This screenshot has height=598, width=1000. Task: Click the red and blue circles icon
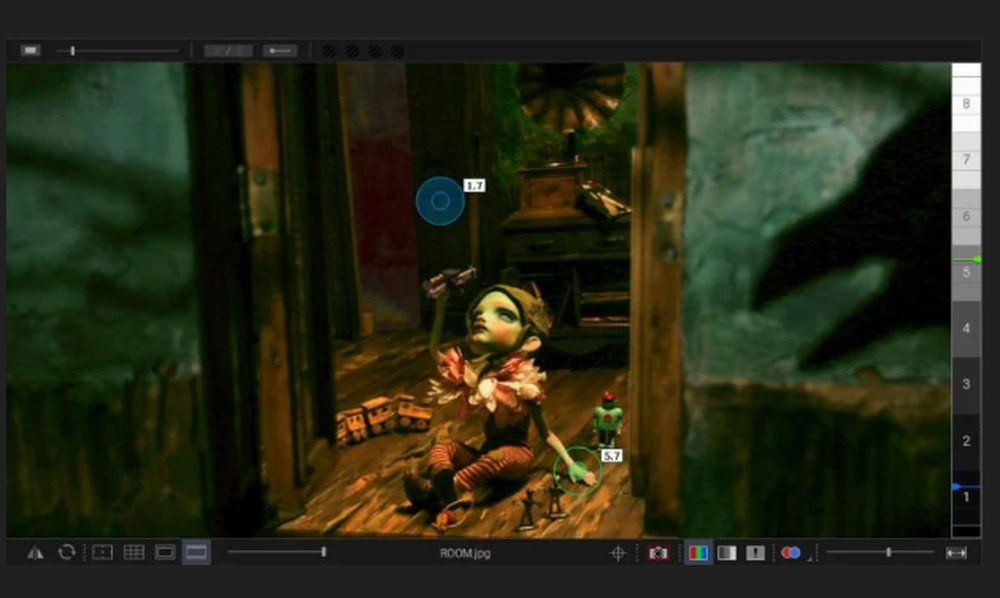(790, 553)
